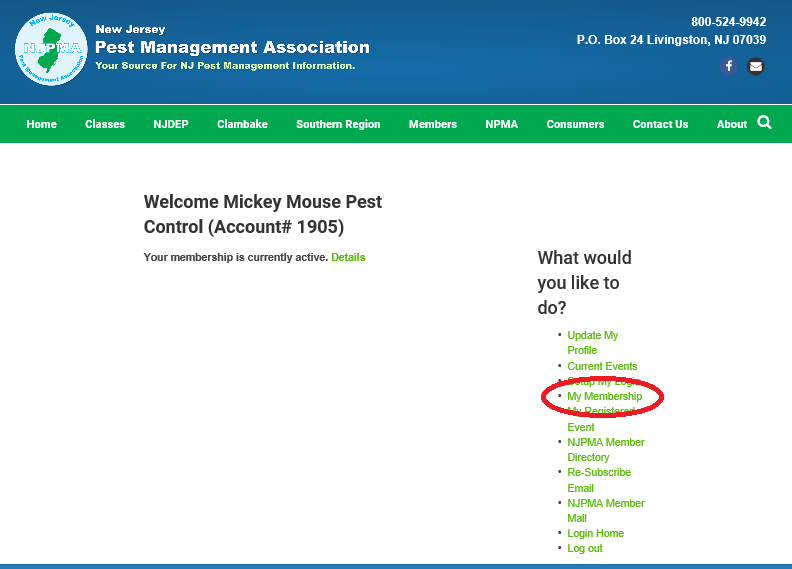Click the NJPMA circular logo
Screen dimensions: 792x569
coord(51,49)
